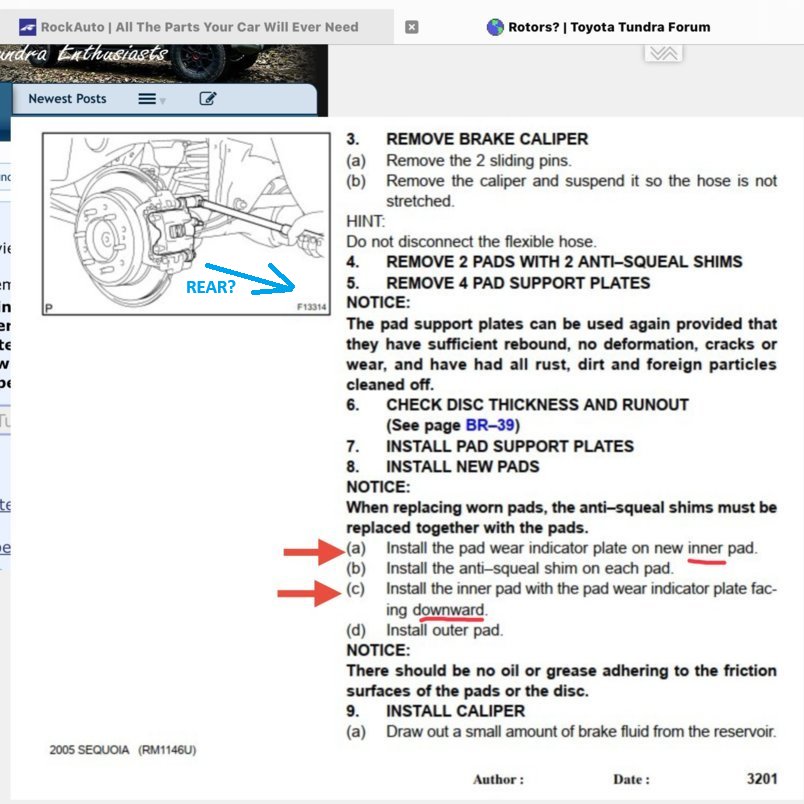Click the notice "There should be no oil or grease"

tap(561, 681)
